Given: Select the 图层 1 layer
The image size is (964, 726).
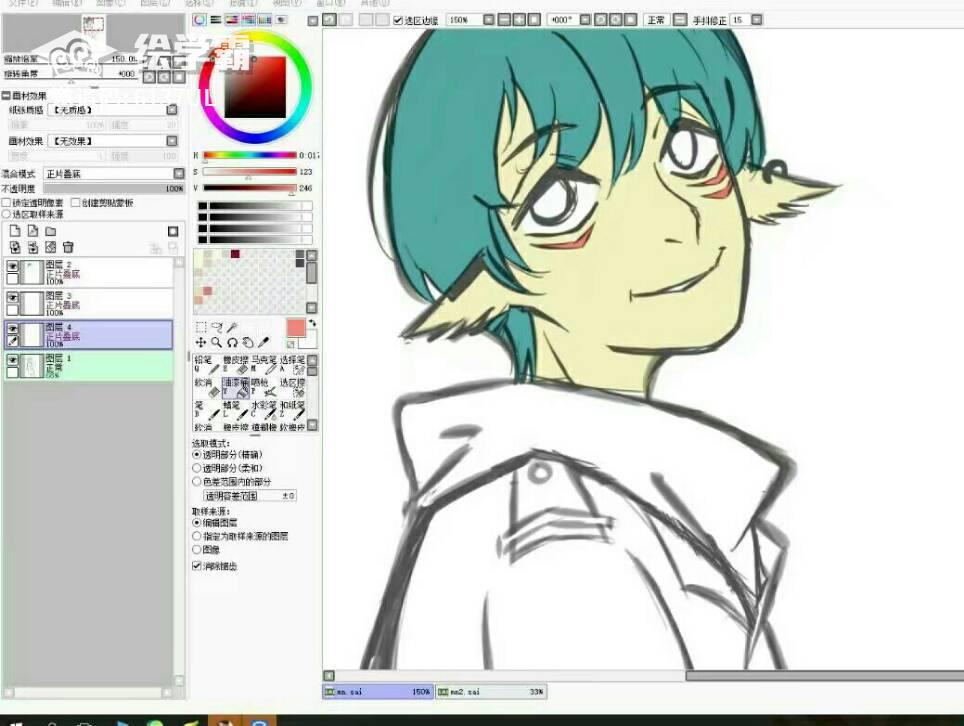Looking at the screenshot, I should coord(89,366).
